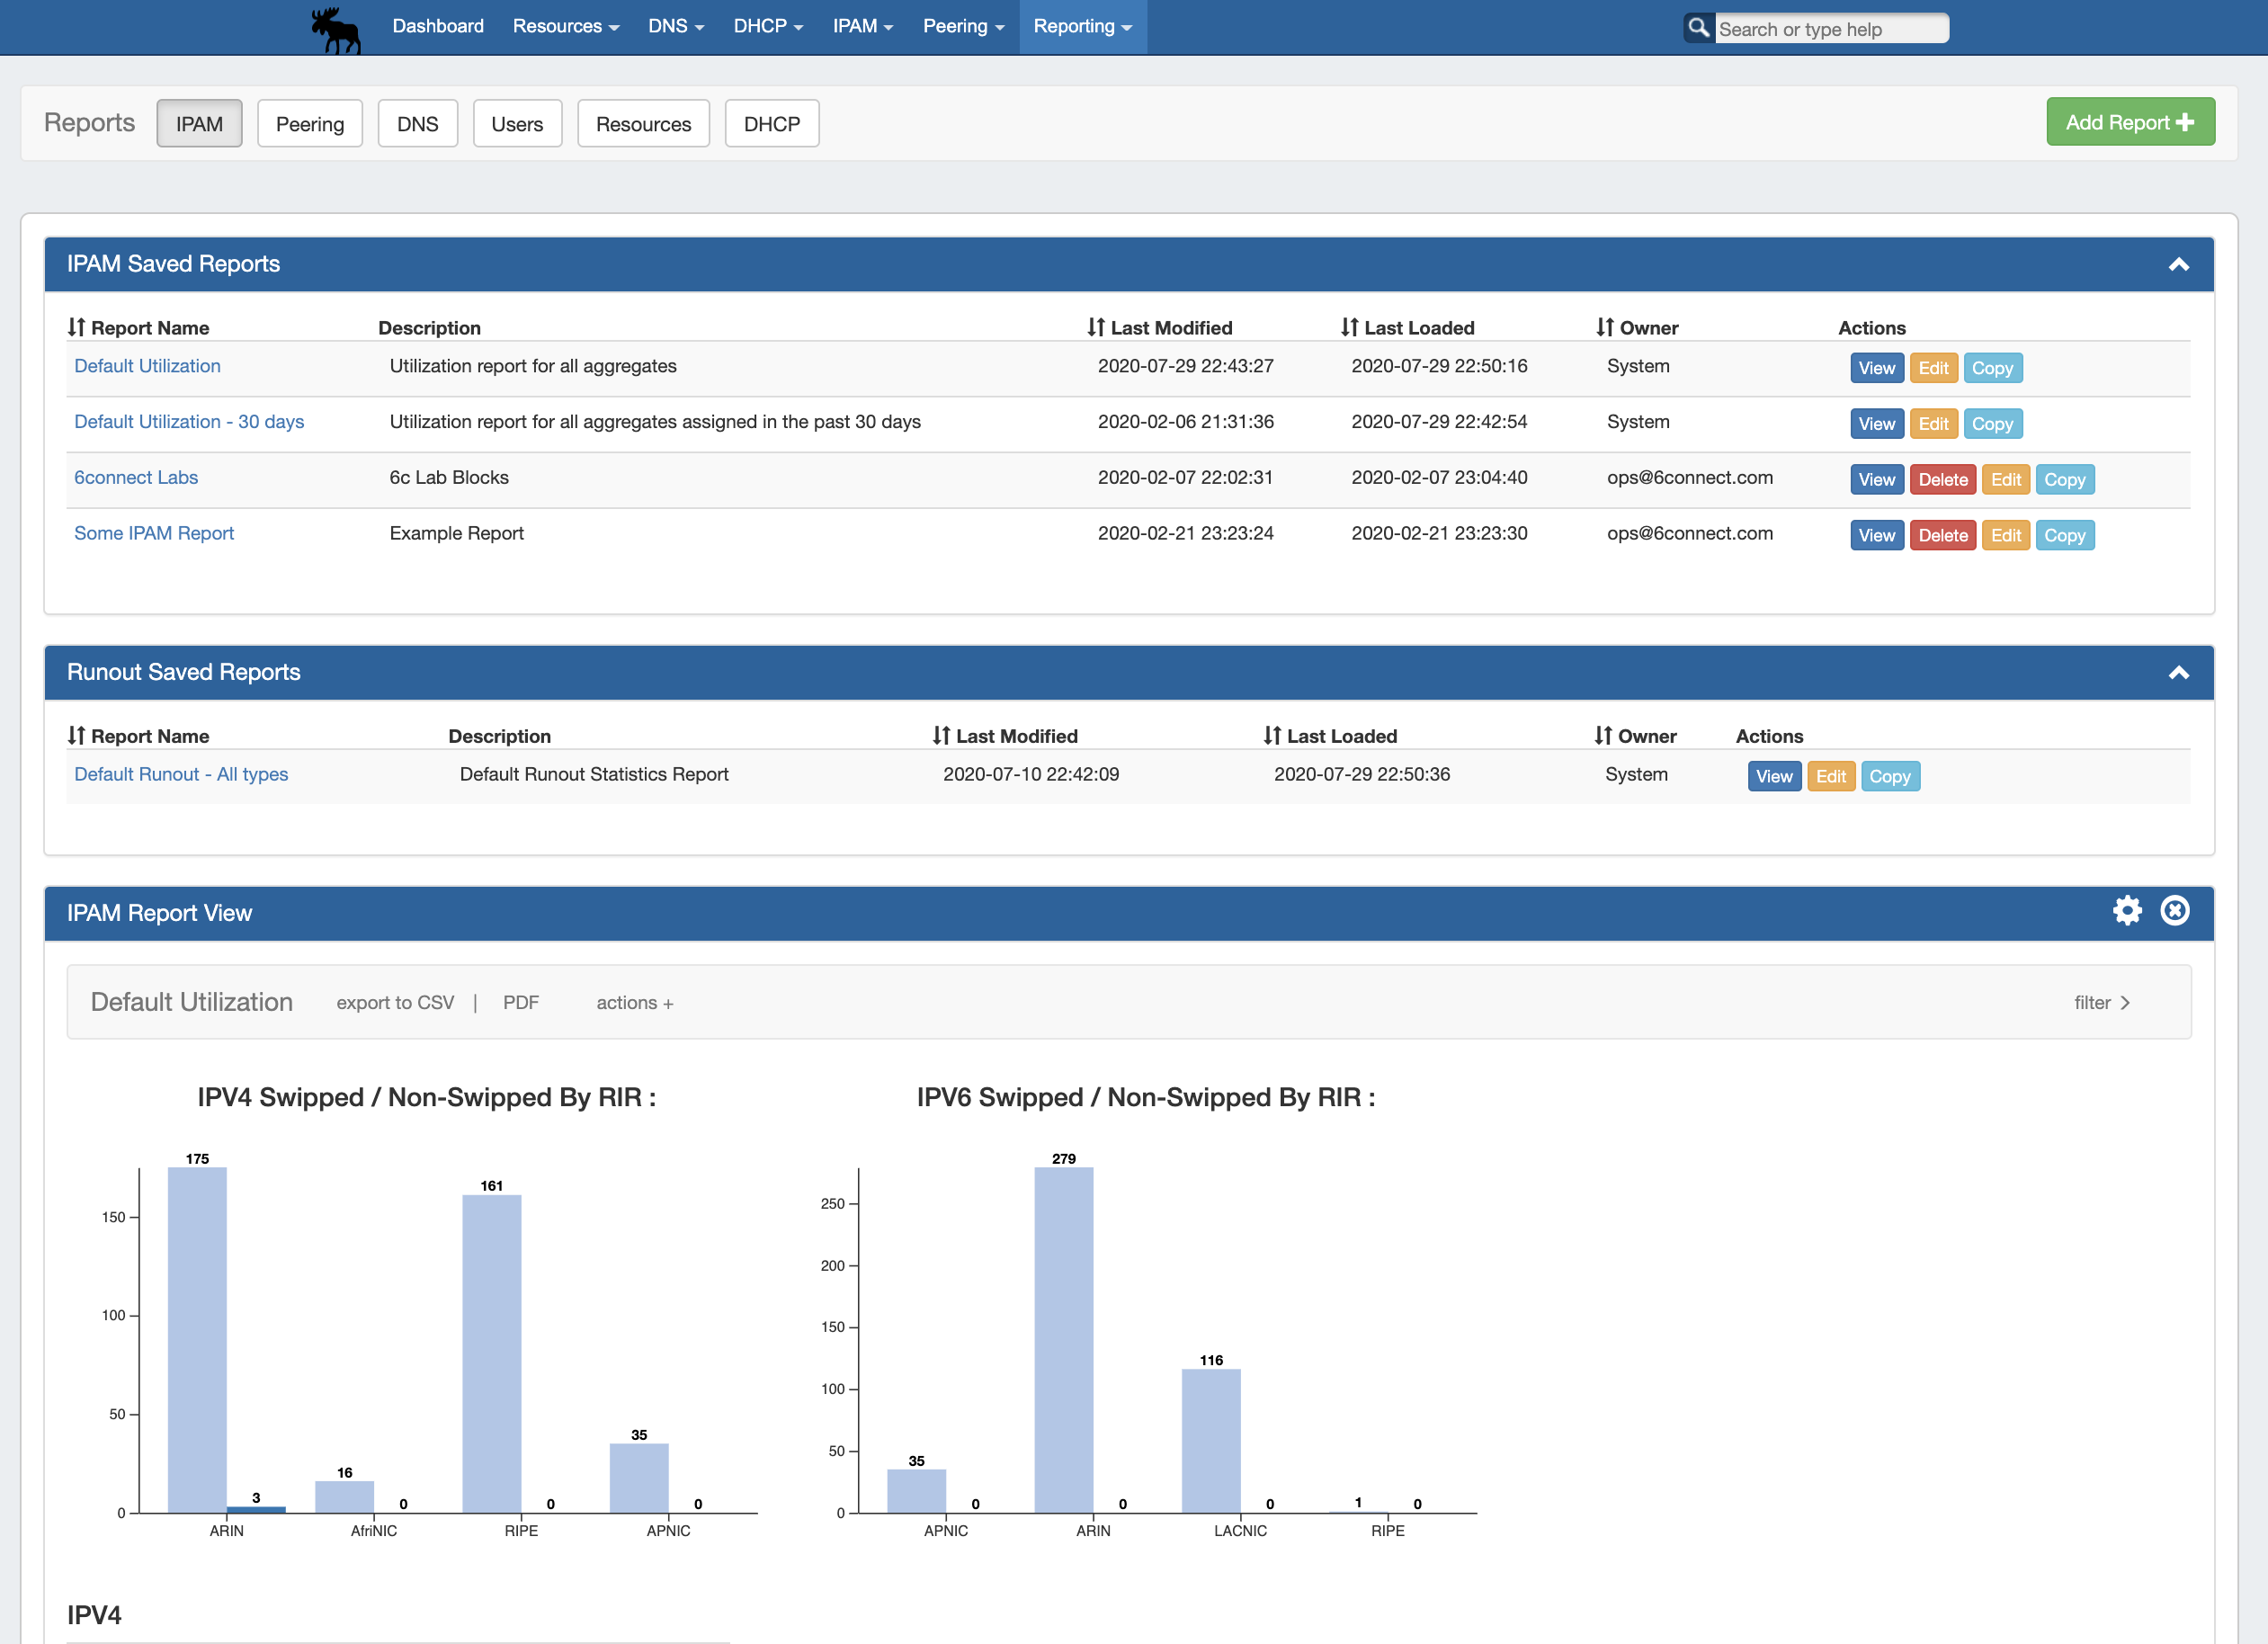This screenshot has height=1644, width=2268.
Task: Expand the filter options
Action: 2101,1002
